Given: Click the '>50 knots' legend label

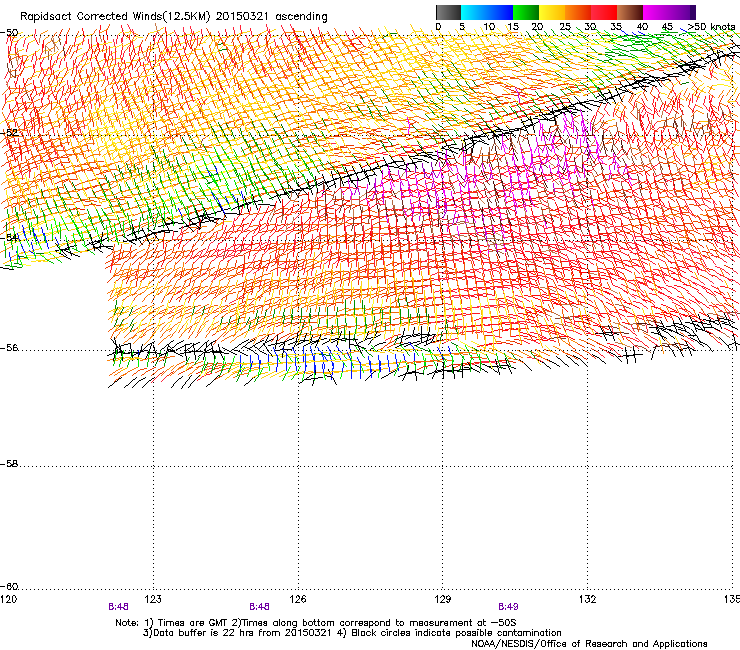Looking at the screenshot, I should [x=711, y=27].
